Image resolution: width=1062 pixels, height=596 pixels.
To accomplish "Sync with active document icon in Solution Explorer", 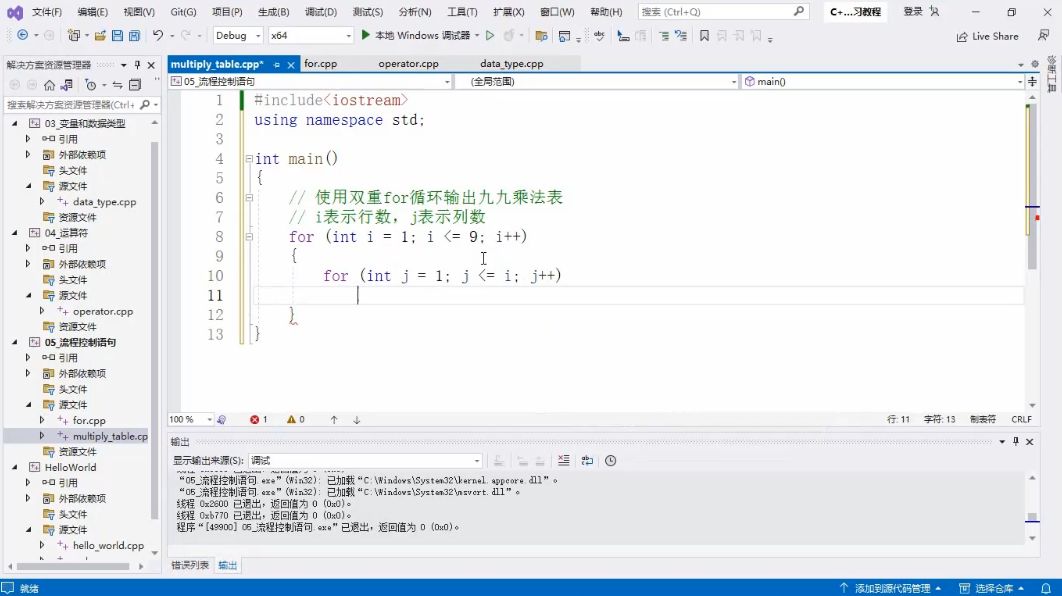I will (117, 85).
